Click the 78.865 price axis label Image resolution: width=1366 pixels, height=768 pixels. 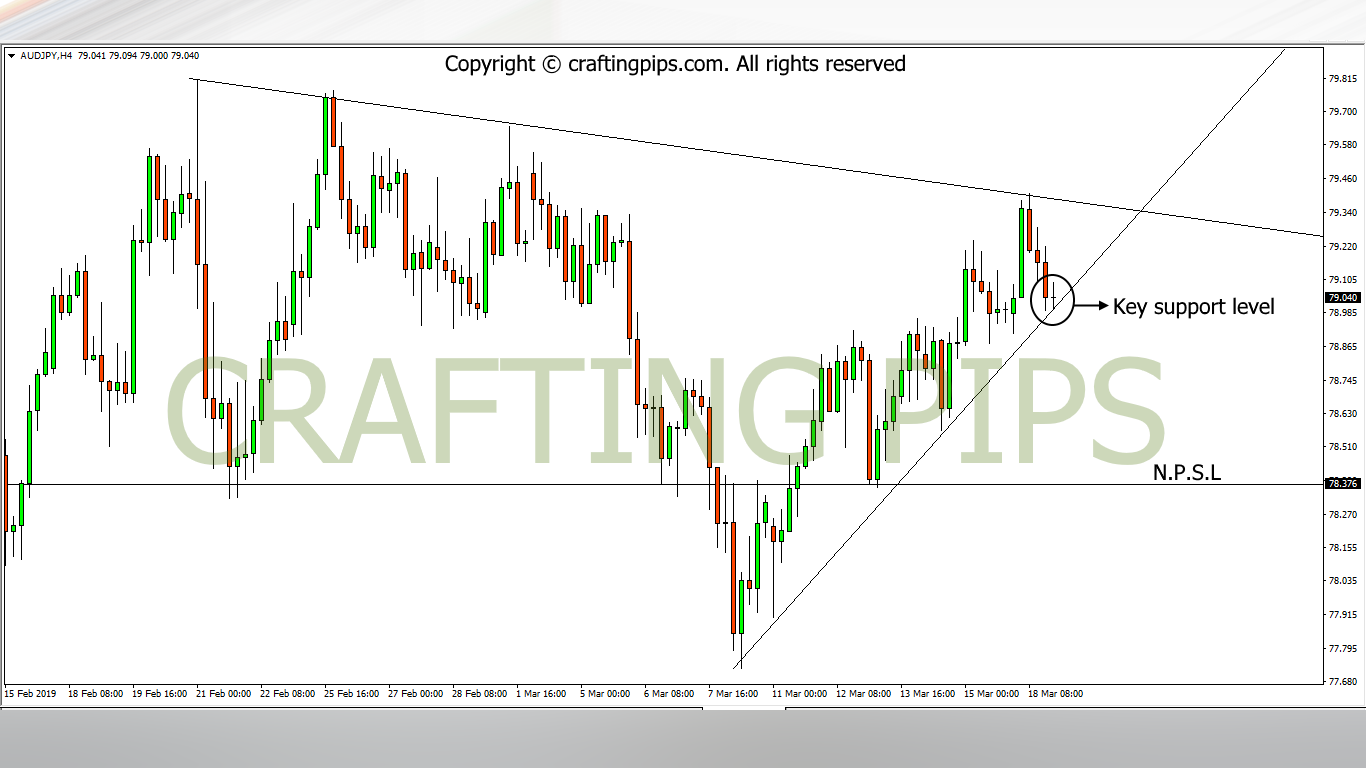(x=1342, y=347)
